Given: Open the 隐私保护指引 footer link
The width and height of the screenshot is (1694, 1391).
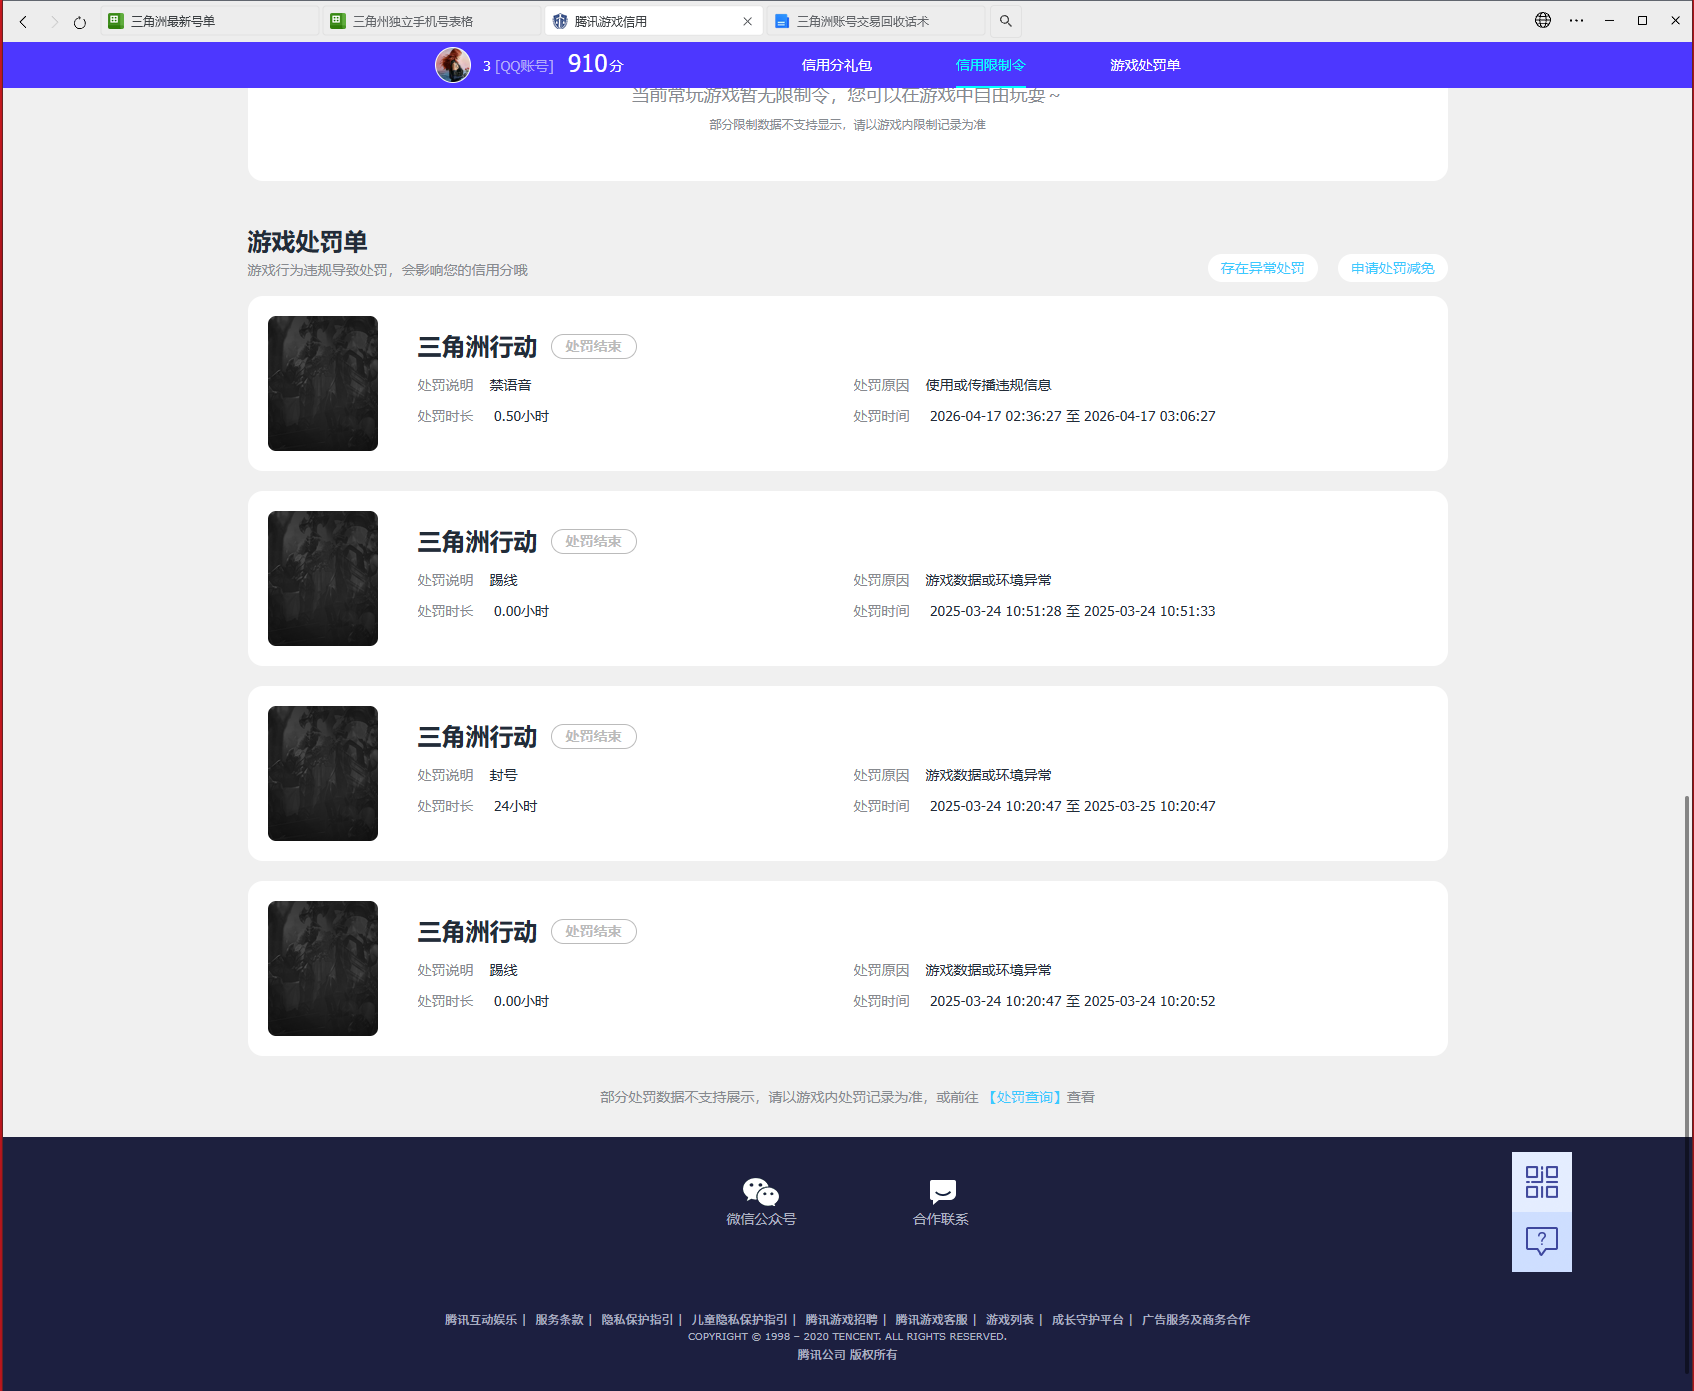Looking at the screenshot, I should (x=637, y=1320).
